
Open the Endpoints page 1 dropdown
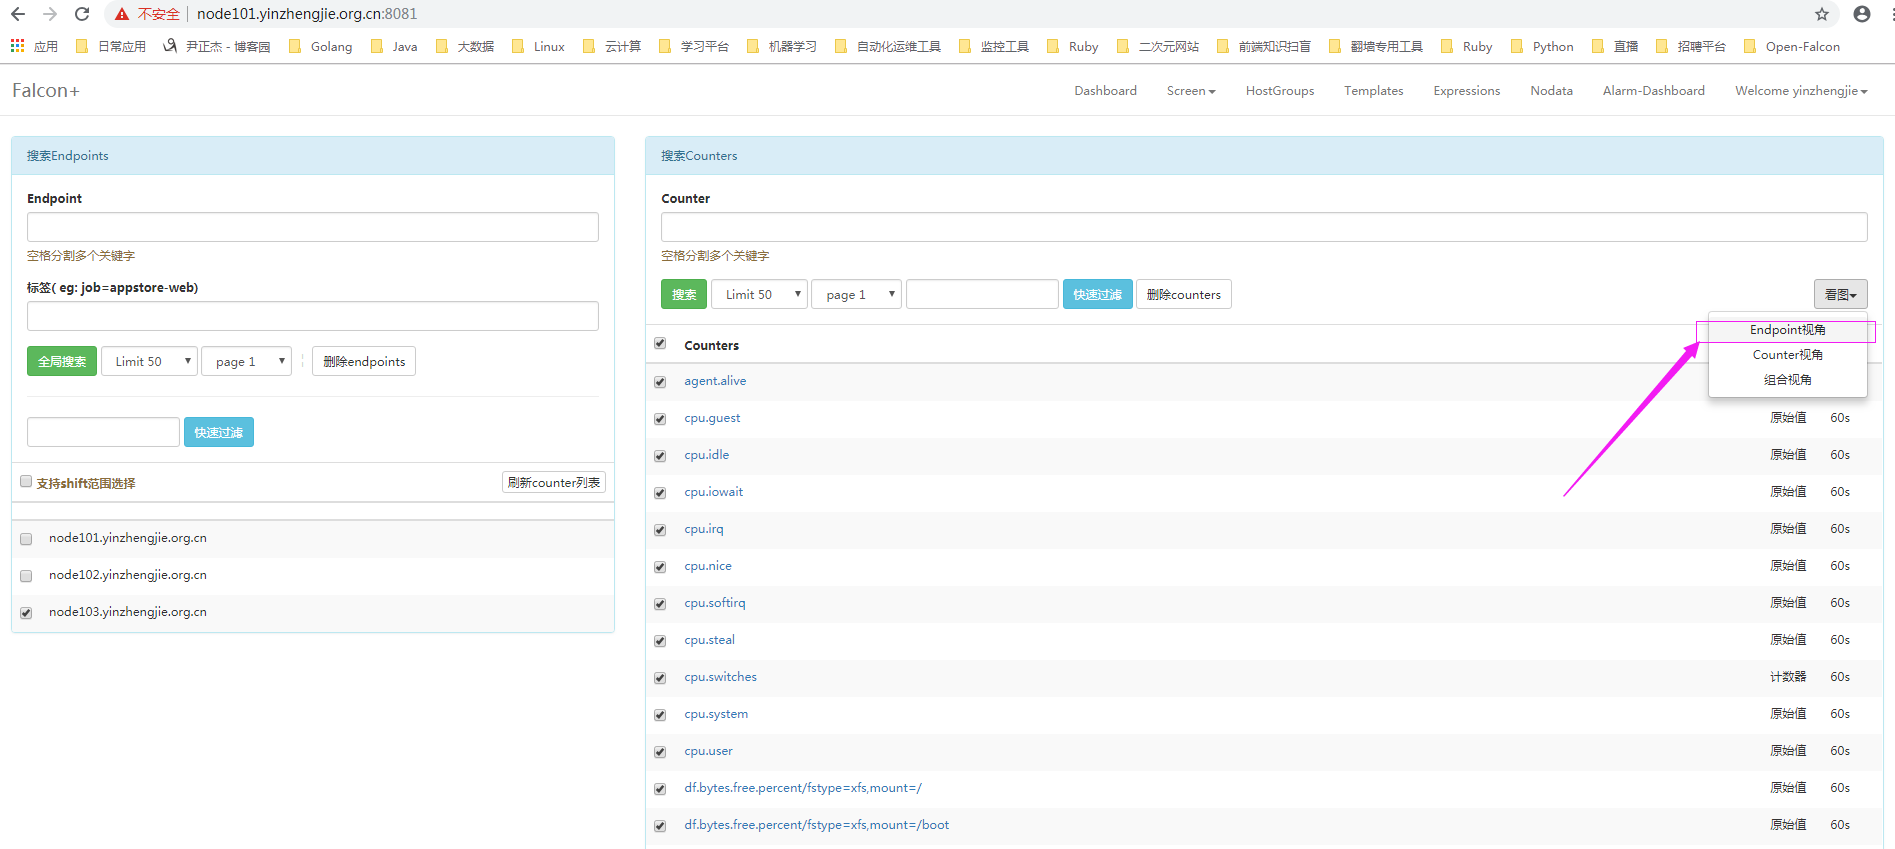[x=247, y=361]
